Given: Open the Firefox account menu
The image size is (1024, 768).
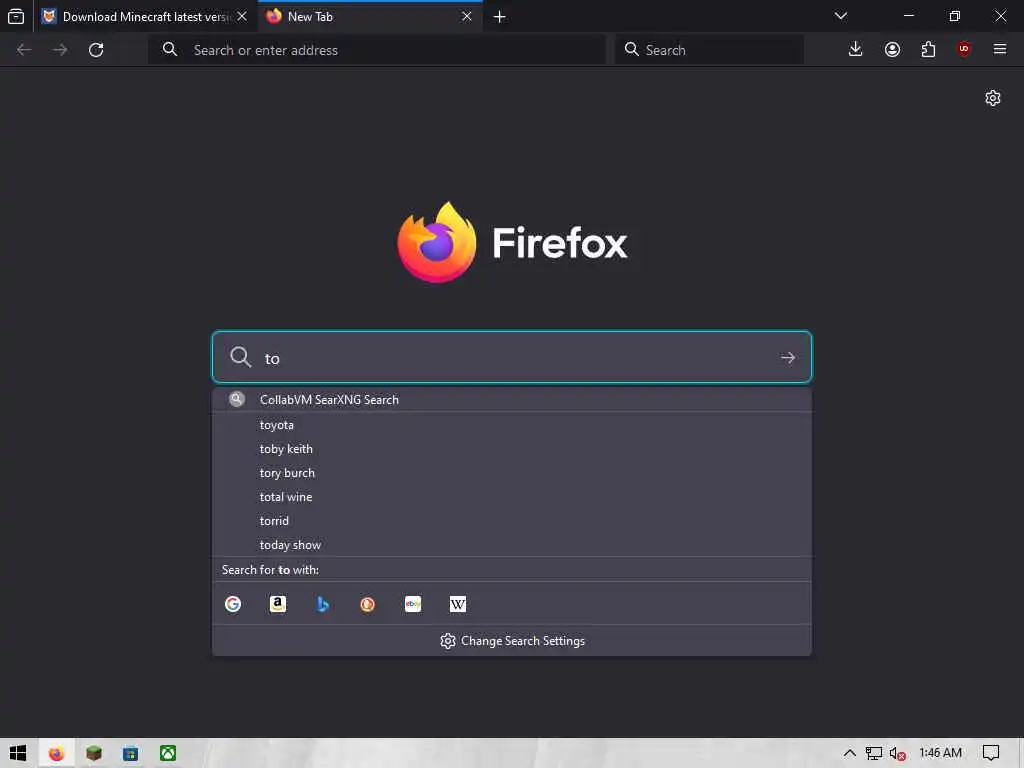Looking at the screenshot, I should [892, 50].
